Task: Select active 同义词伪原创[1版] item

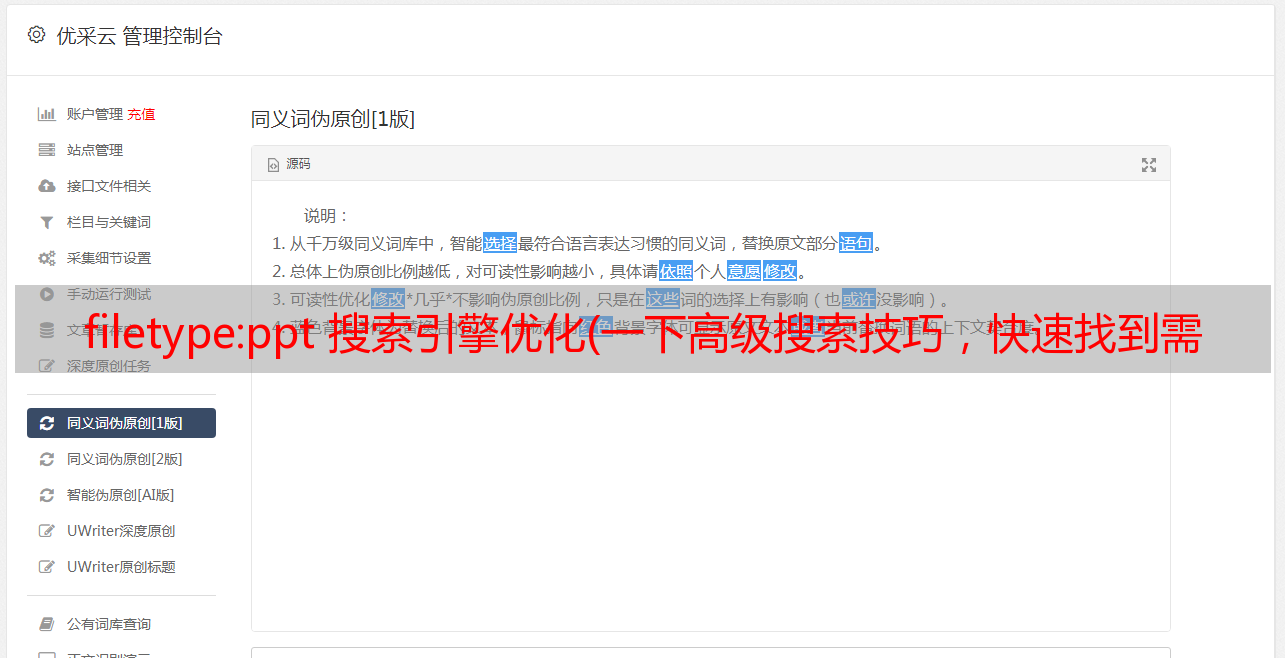Action: pos(121,423)
